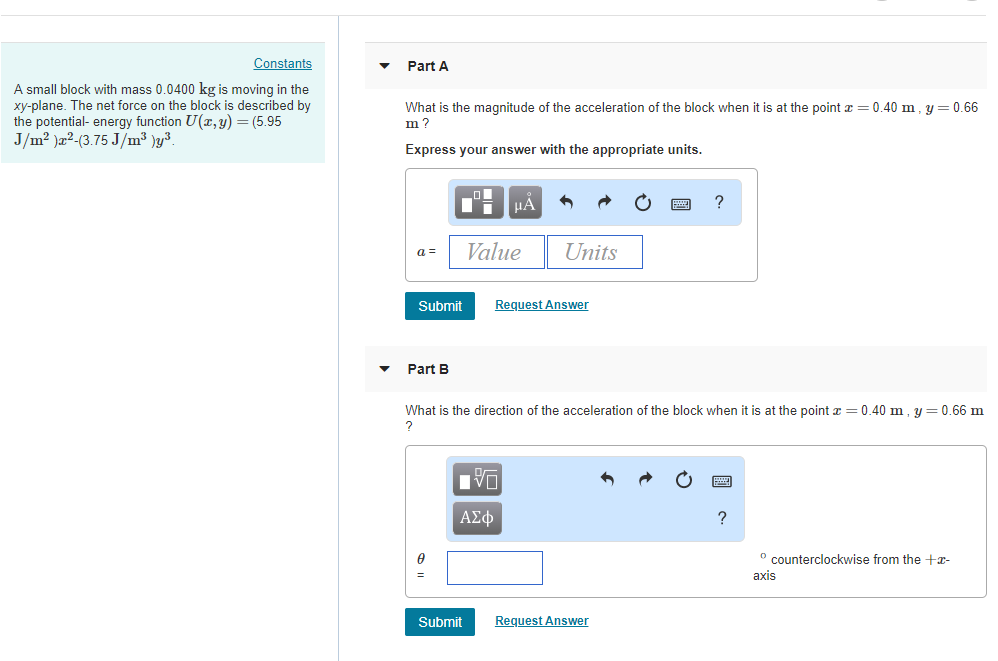Open keyboard shortcuts in Part A toolbar
The image size is (998, 661).
680,203
